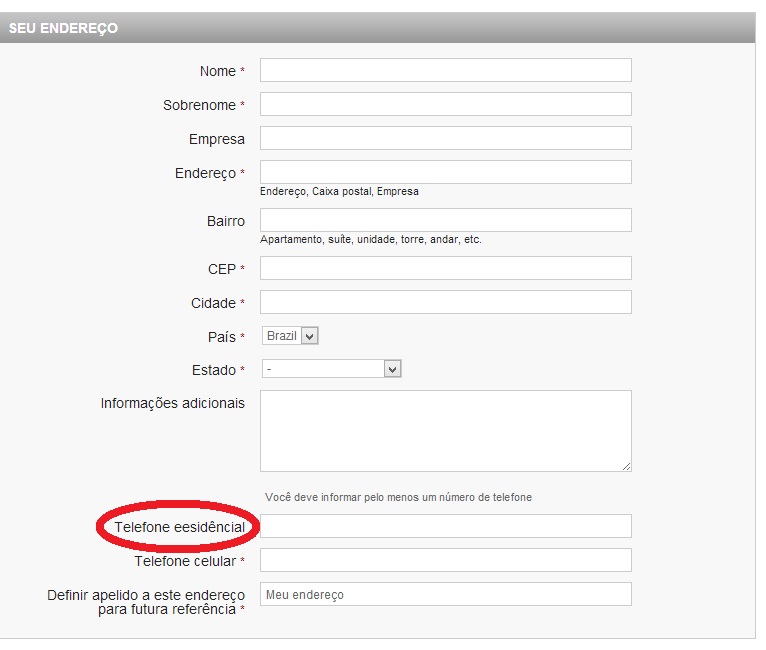The width and height of the screenshot is (766, 650).
Task: Click hint 'Apartamento, suíte, unidade, torre, andar, etc.'
Action: point(371,239)
